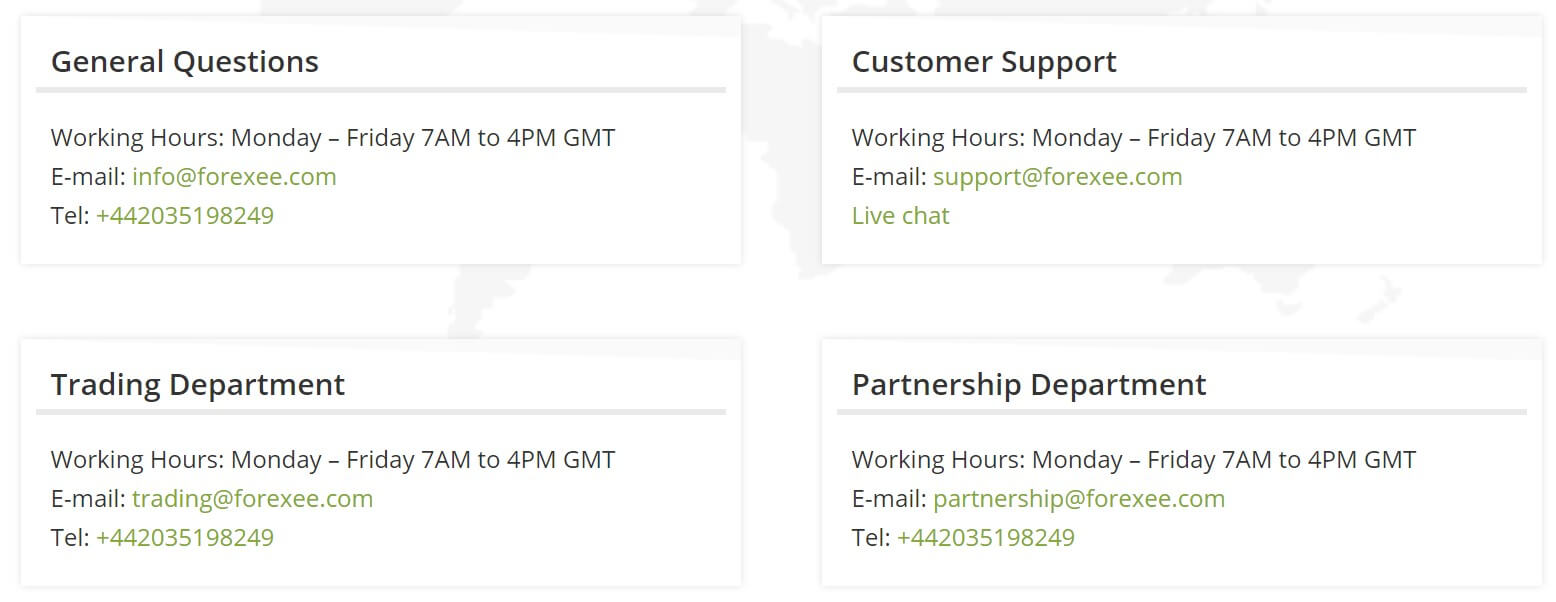Dial the Partnership Department phone number

coord(985,538)
